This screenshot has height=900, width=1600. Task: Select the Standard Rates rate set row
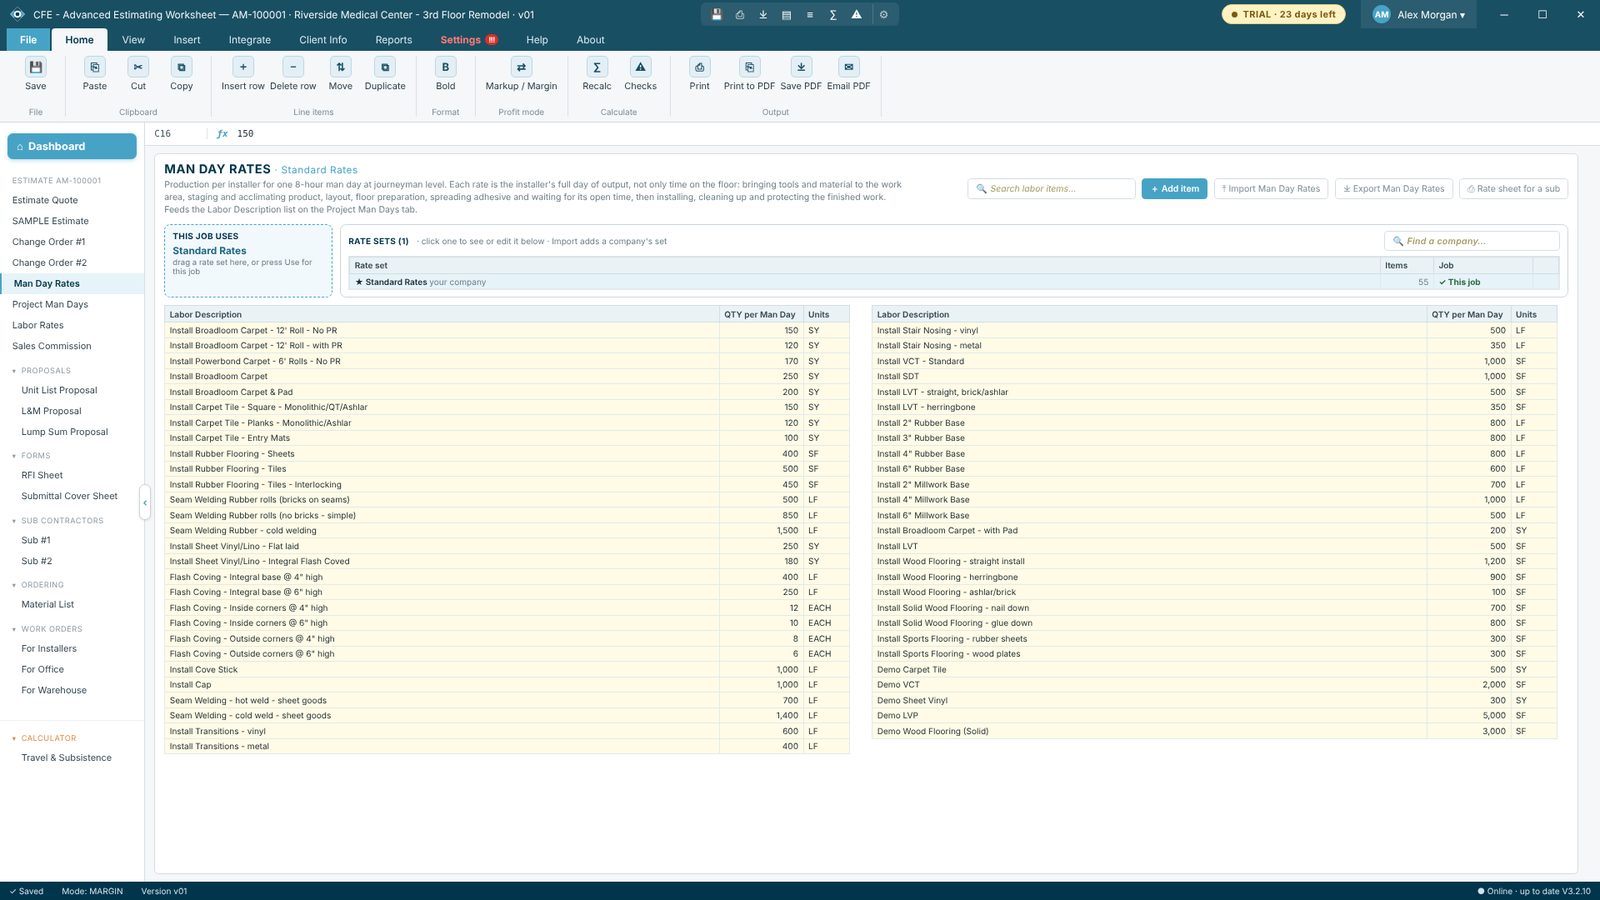[x=954, y=282]
